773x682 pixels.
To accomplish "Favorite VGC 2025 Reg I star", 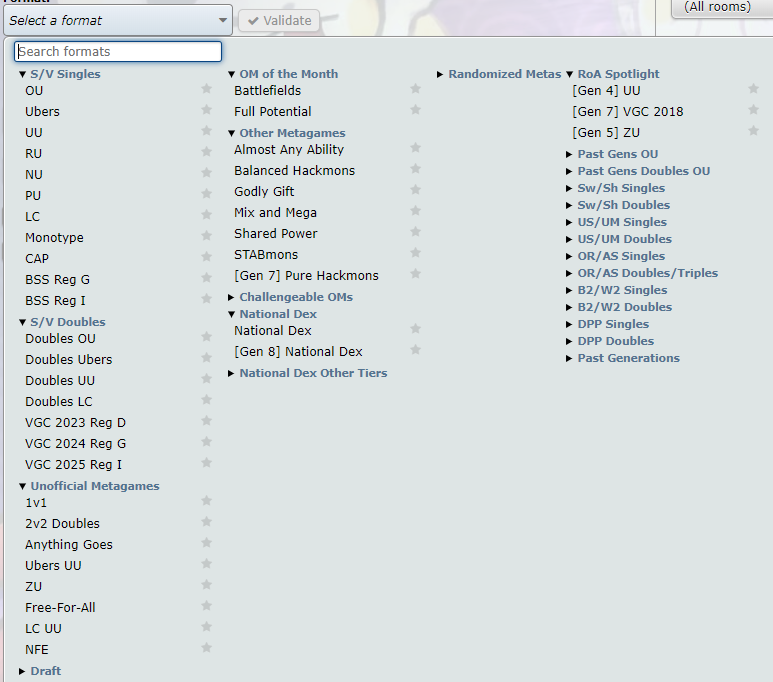I will click(x=207, y=463).
